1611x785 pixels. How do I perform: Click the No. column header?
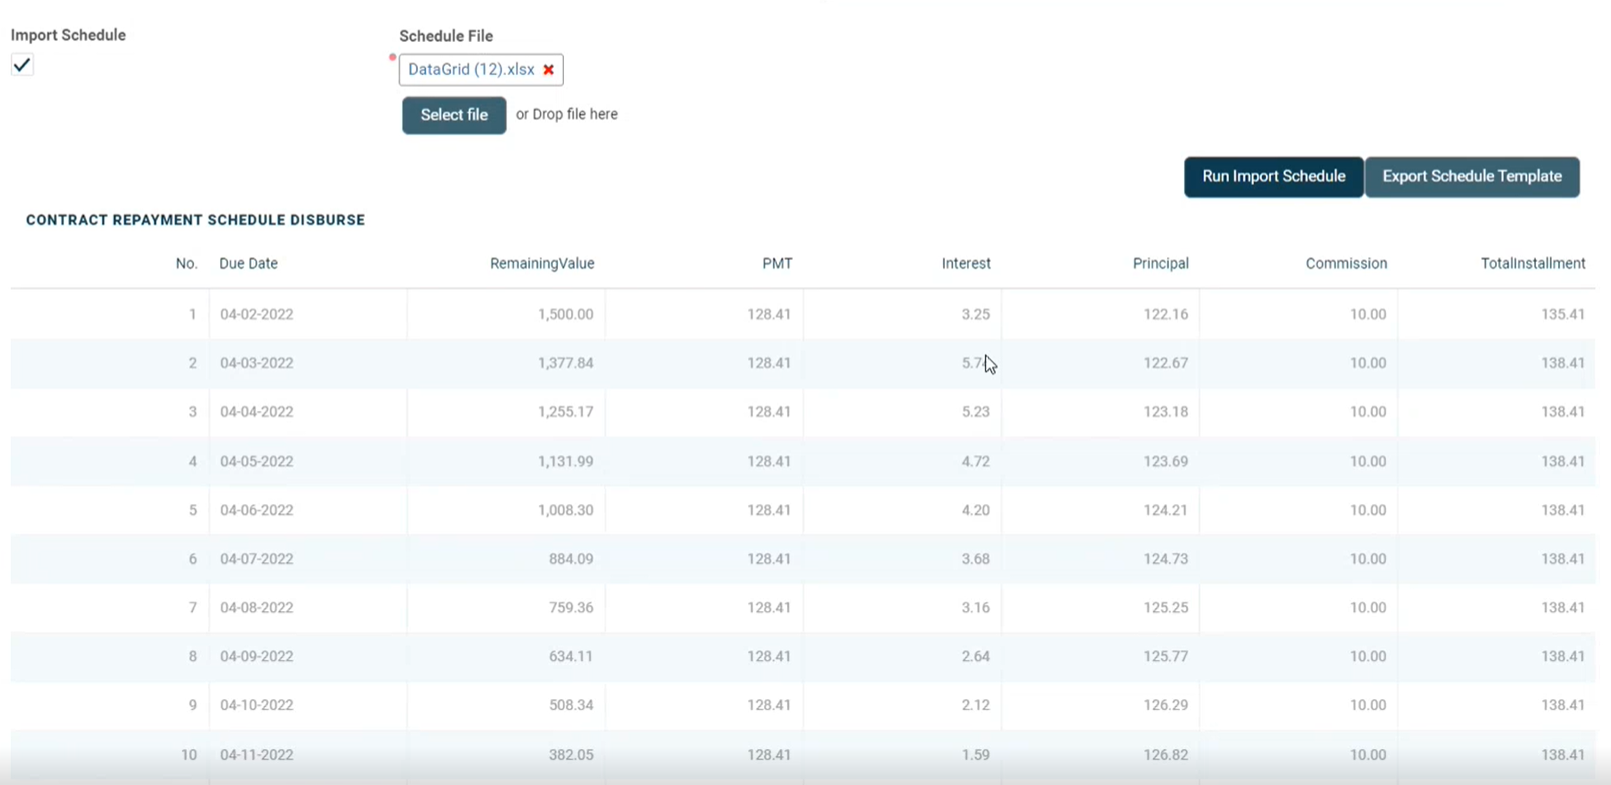(x=186, y=264)
